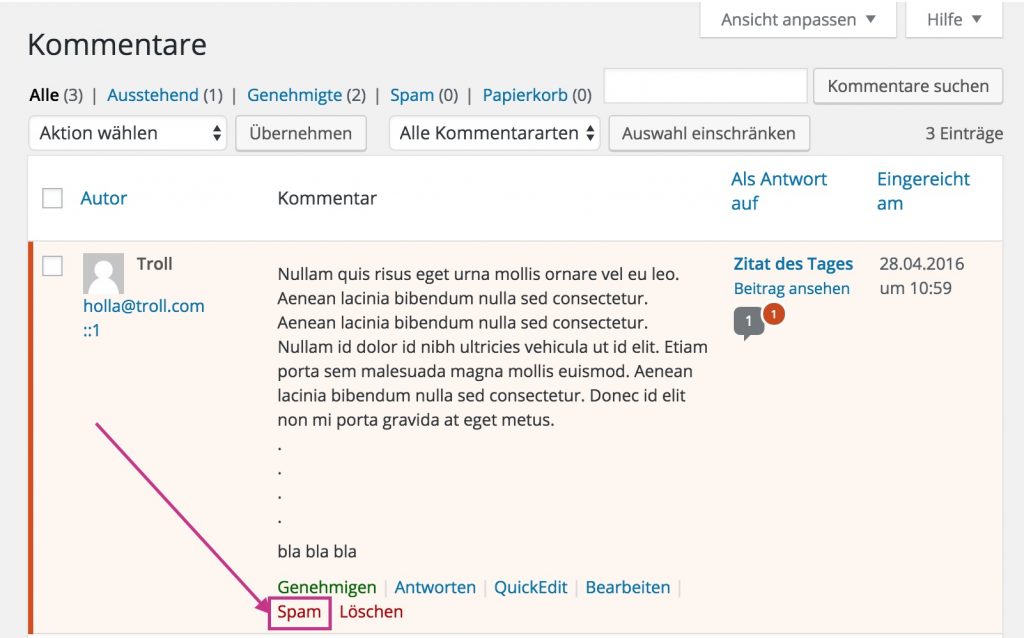Click inside the comment search field

[705, 86]
